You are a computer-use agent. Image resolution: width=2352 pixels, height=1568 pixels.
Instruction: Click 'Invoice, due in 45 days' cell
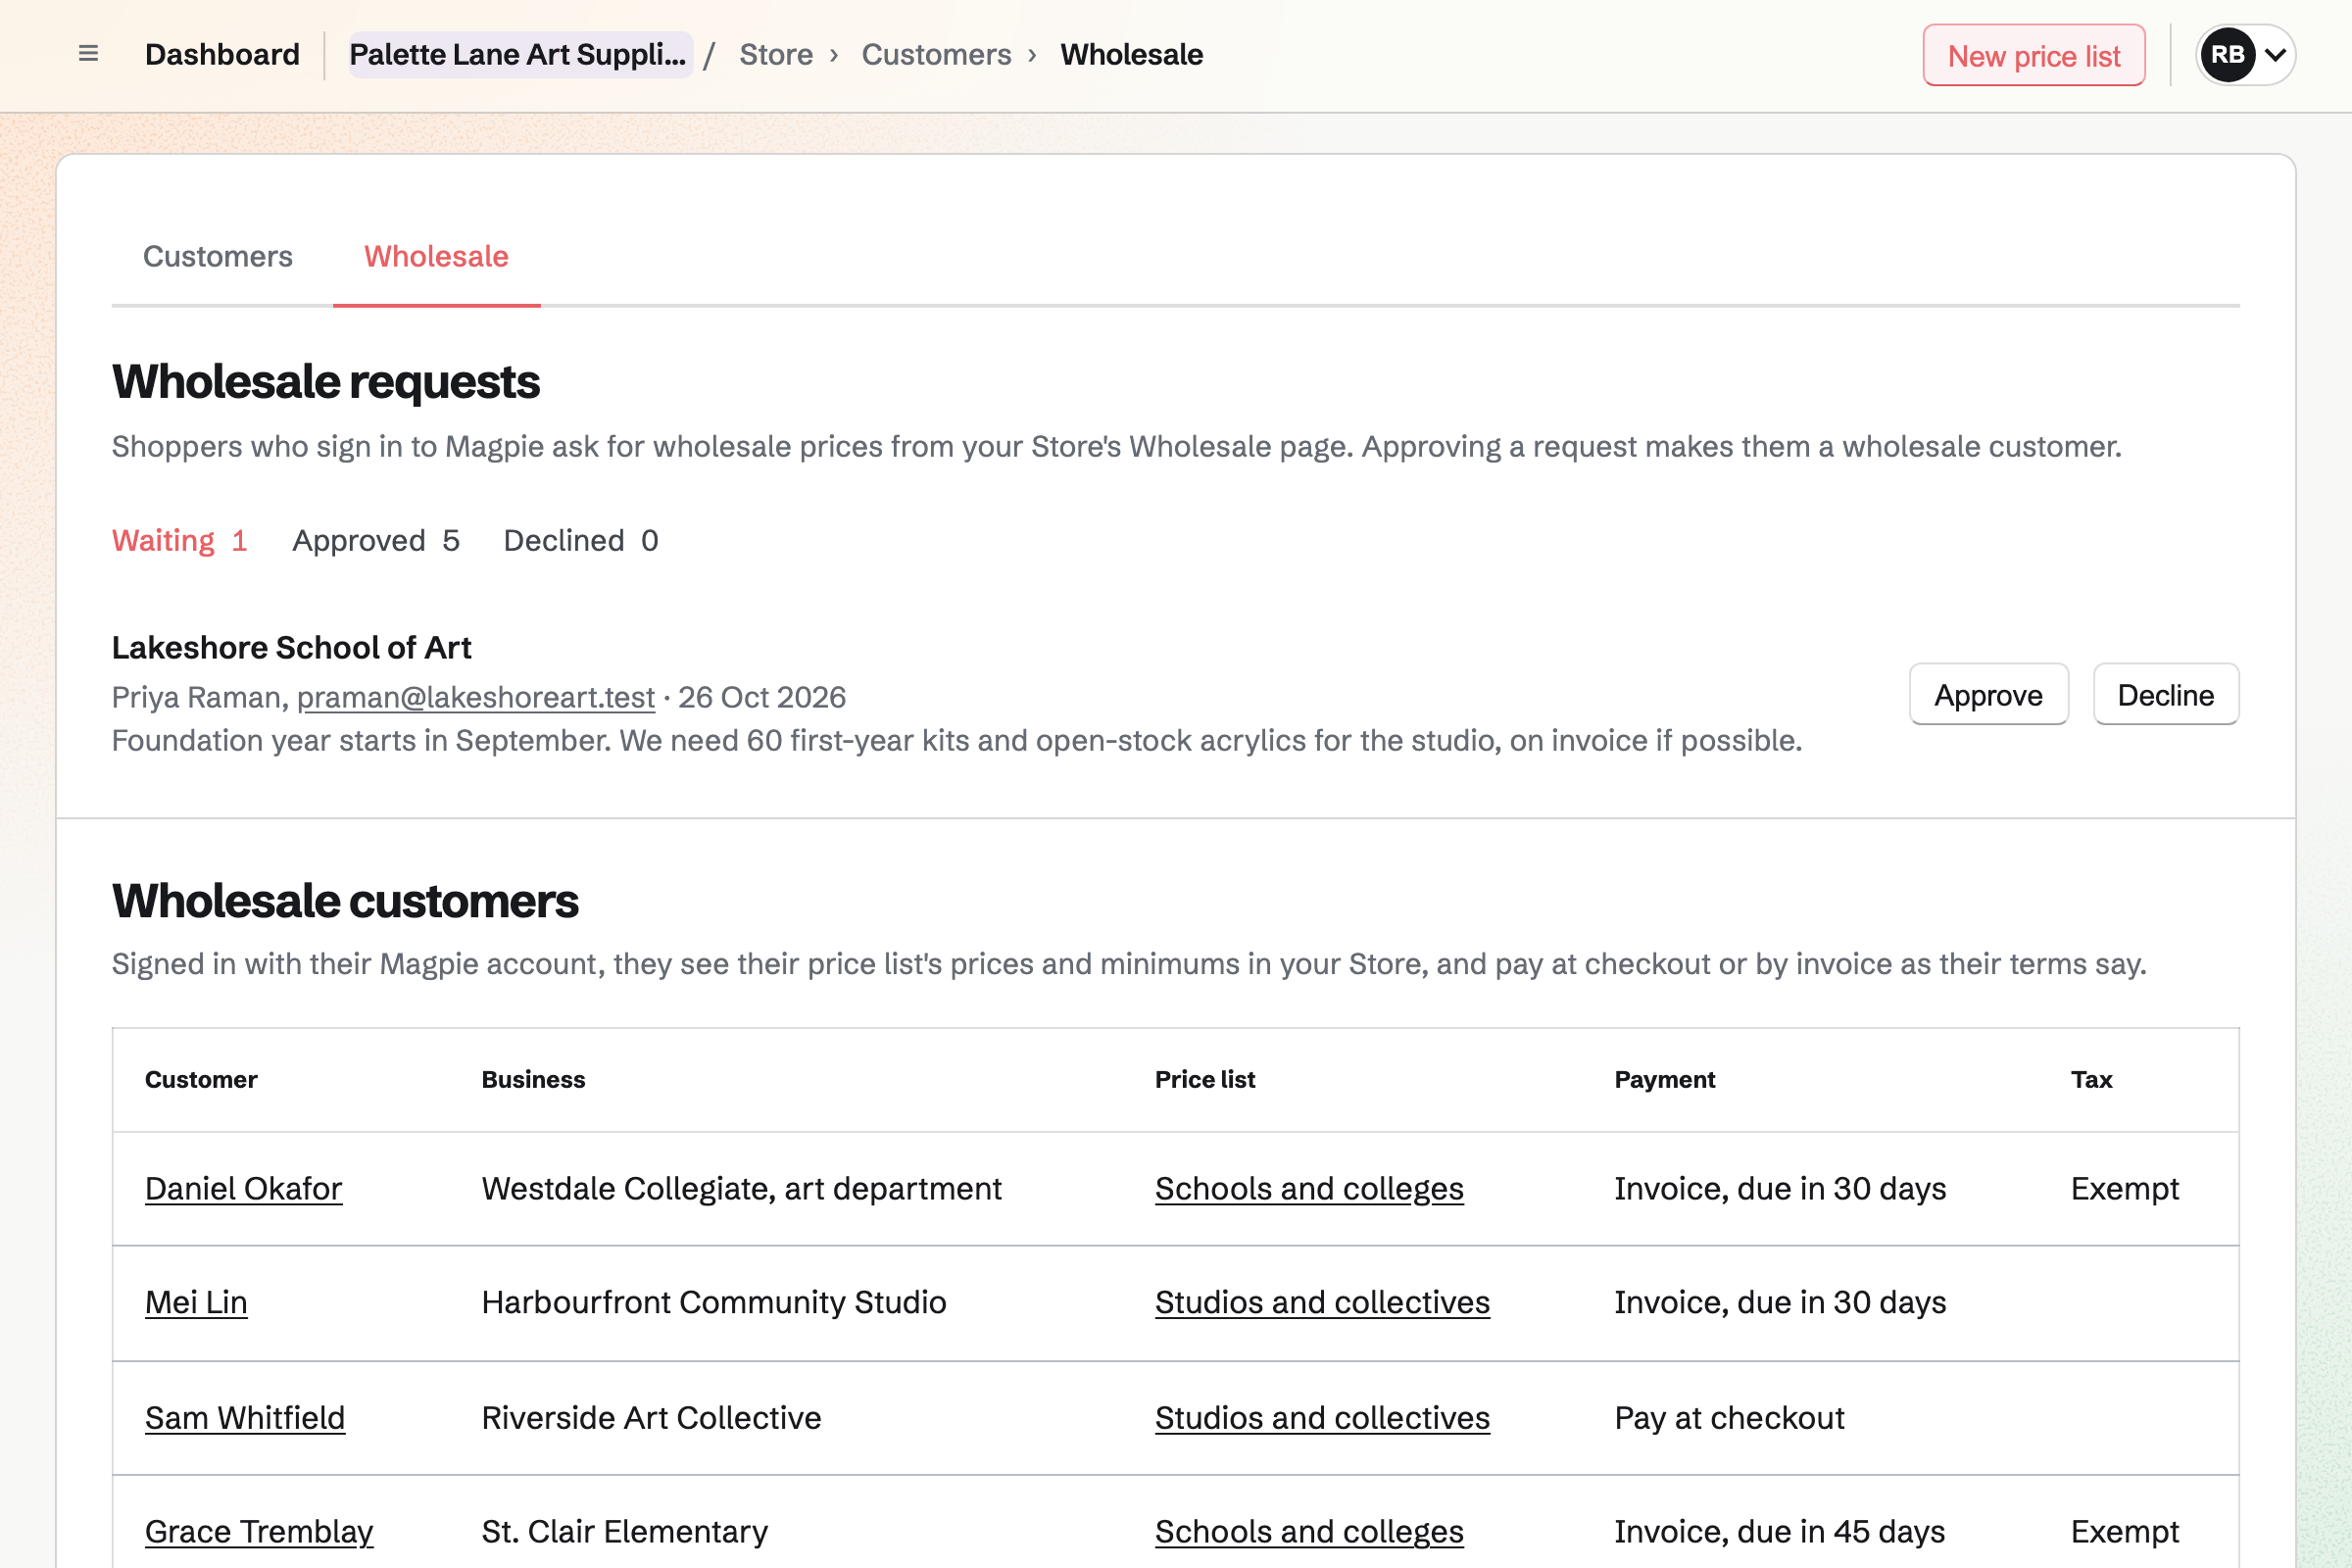point(1780,1532)
